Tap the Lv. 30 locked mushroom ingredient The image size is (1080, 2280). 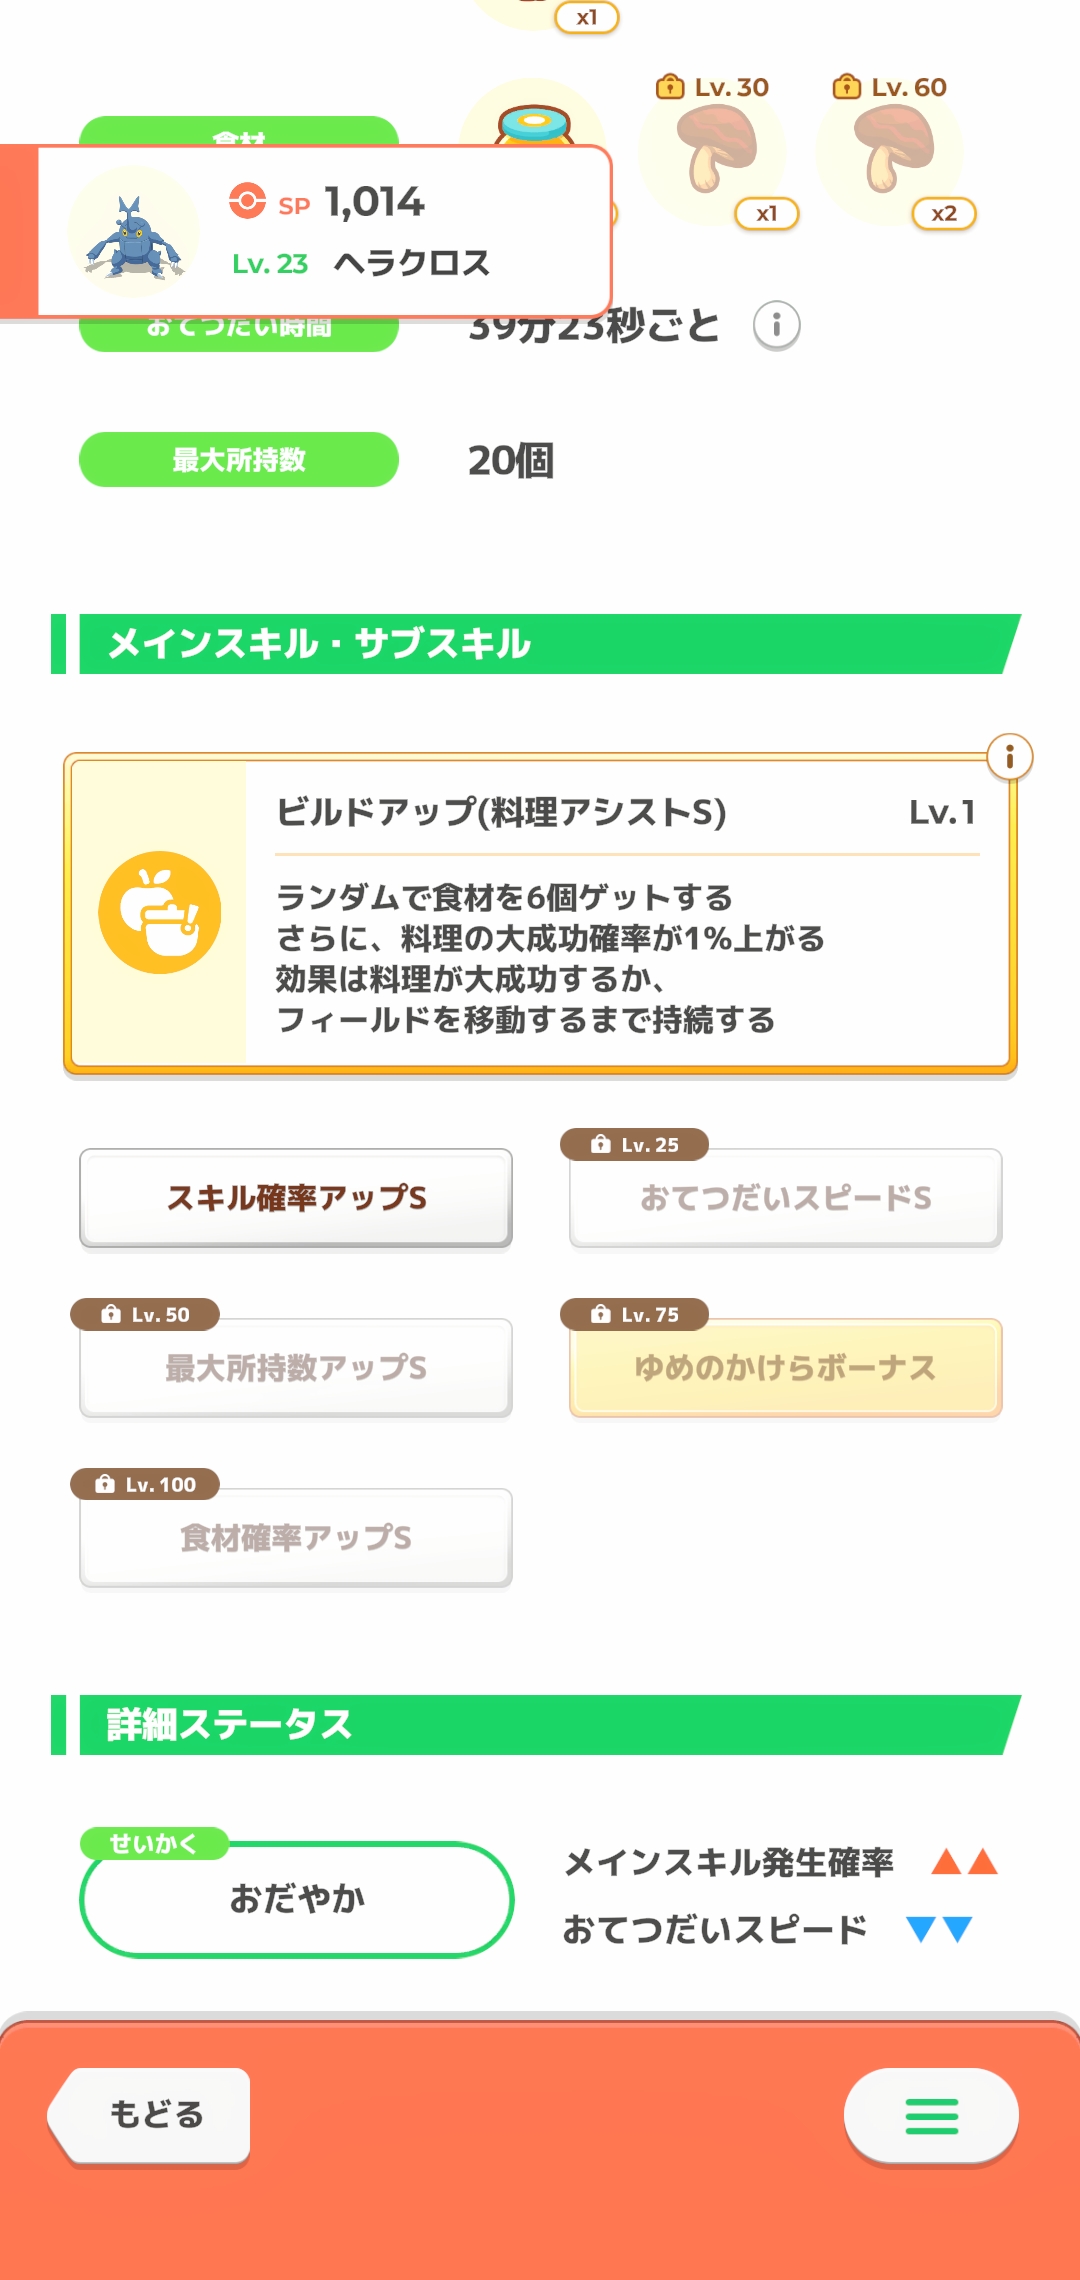pyautogui.click(x=713, y=152)
